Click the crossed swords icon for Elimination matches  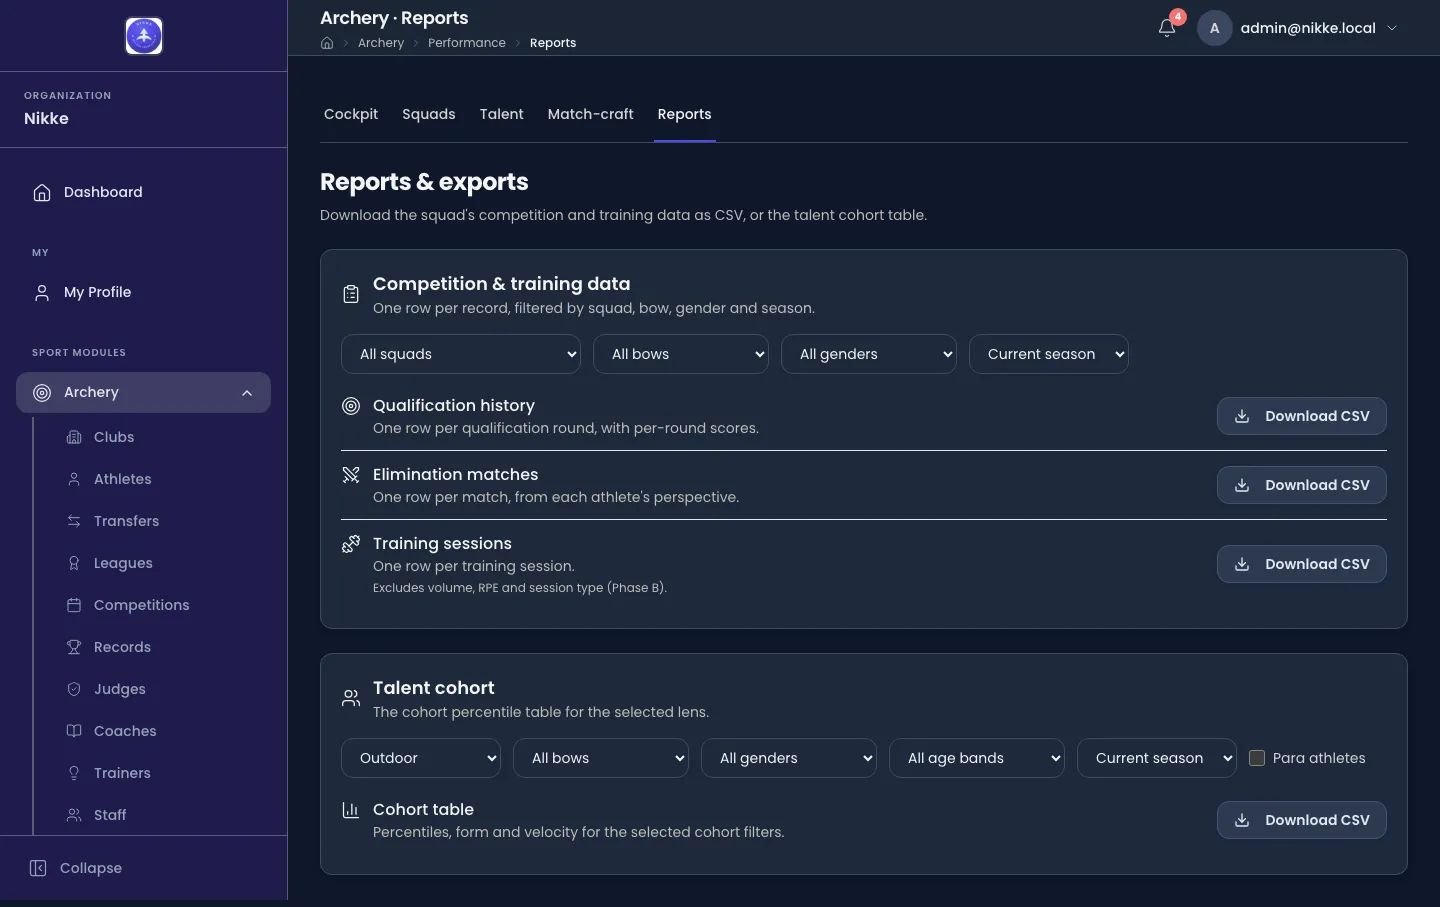click(351, 475)
